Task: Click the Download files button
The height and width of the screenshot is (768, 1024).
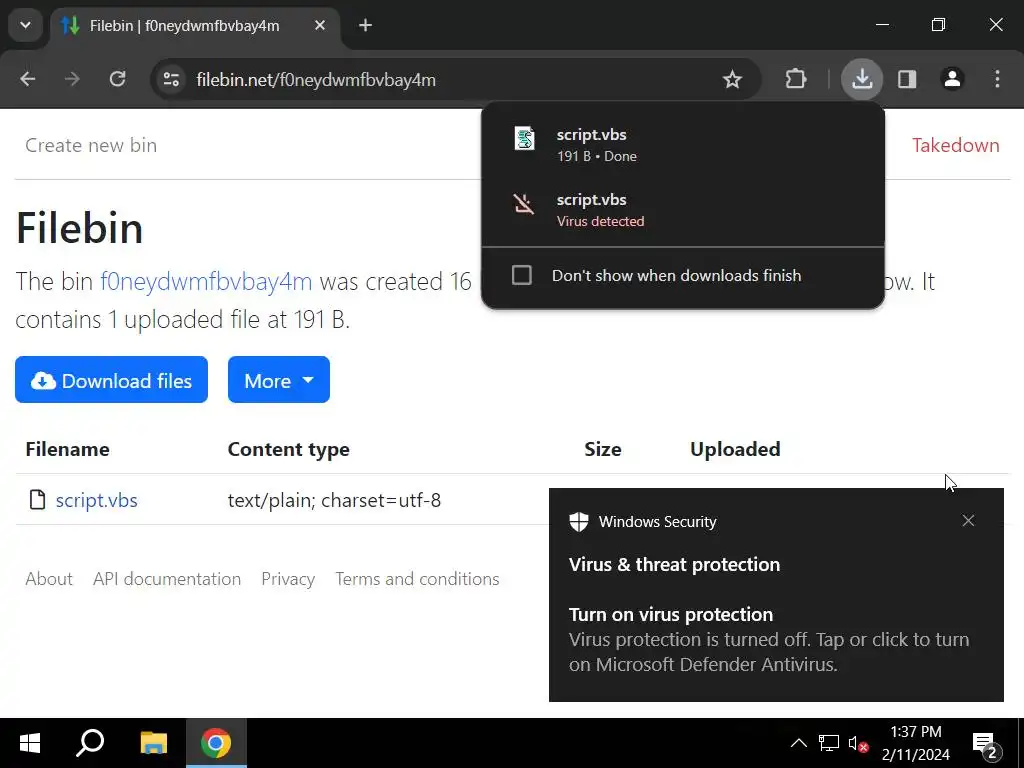Action: 112,380
